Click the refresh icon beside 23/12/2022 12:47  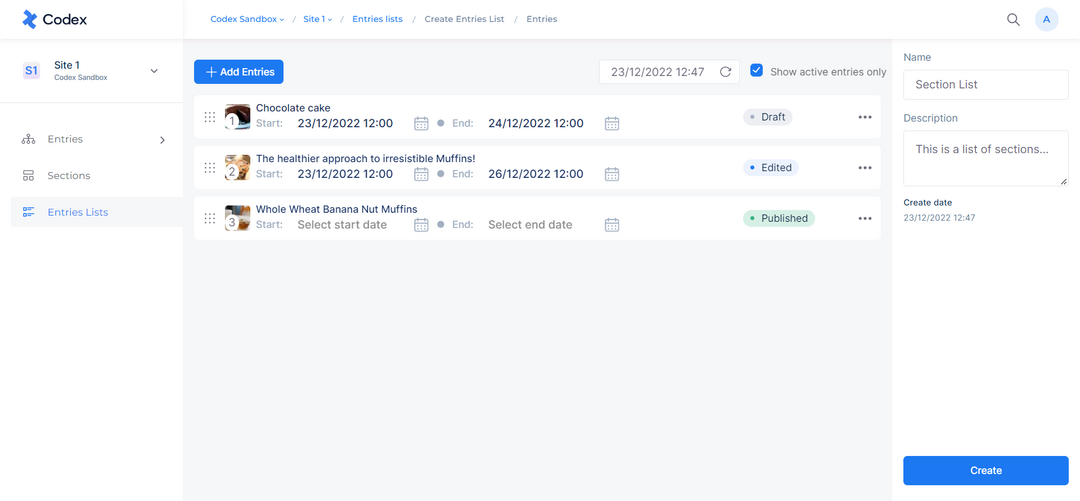point(725,72)
